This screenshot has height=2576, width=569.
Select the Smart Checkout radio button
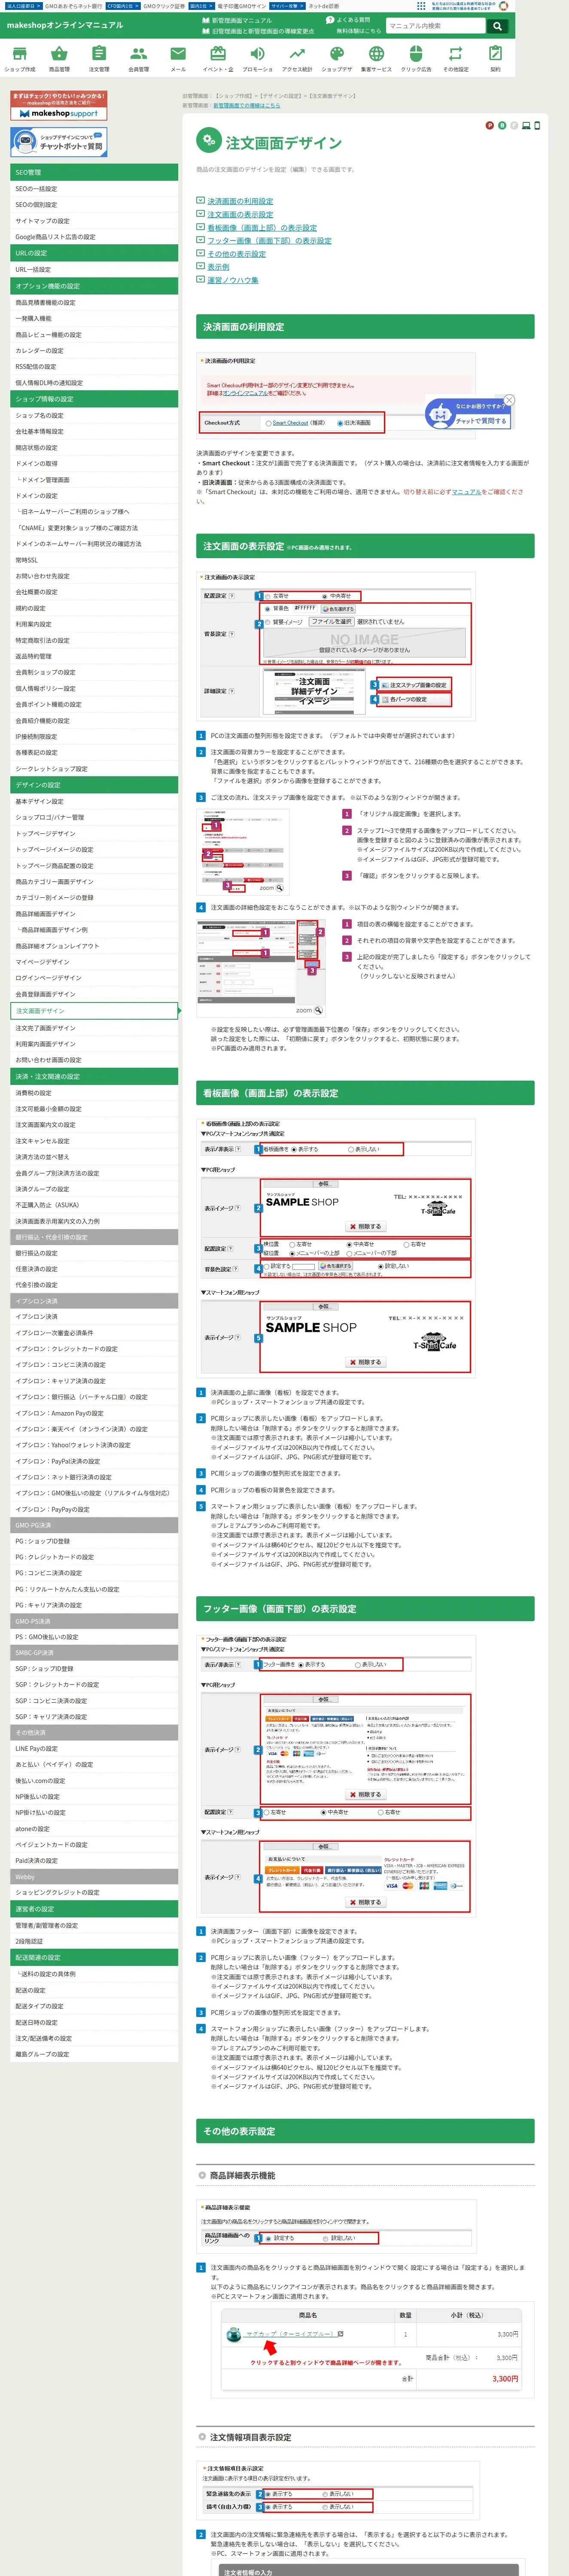[x=268, y=423]
